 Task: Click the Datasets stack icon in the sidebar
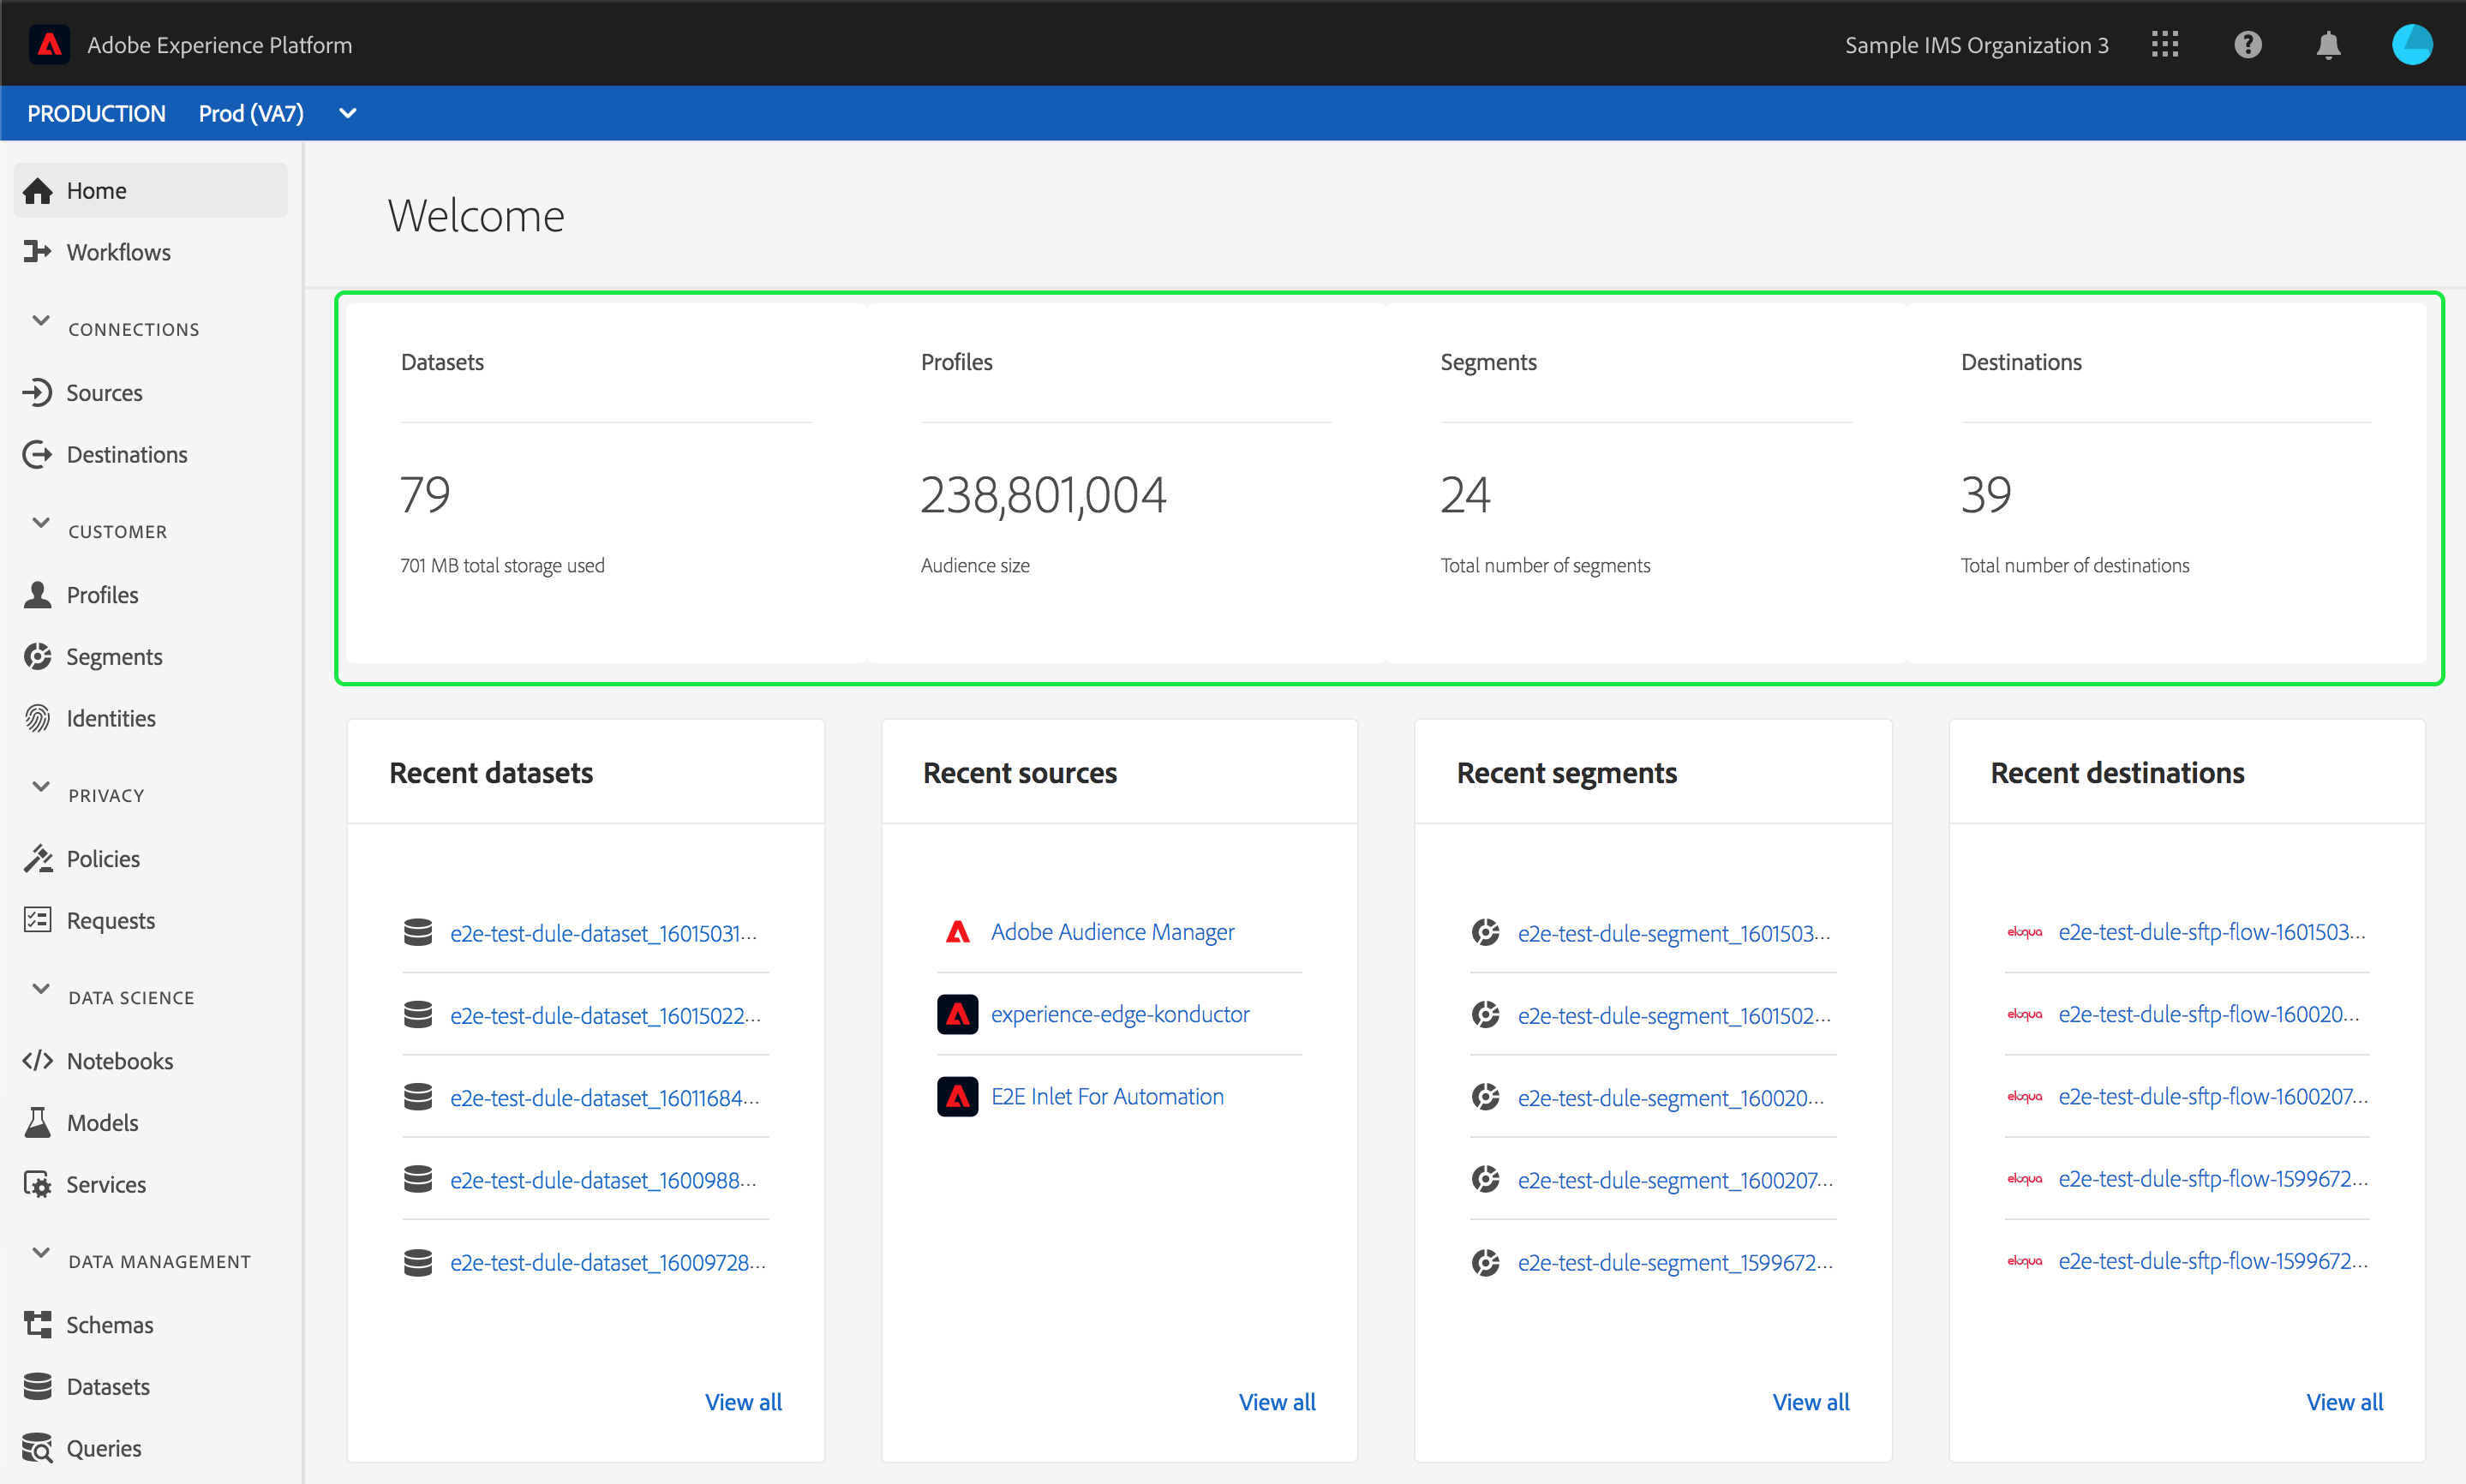click(x=38, y=1386)
